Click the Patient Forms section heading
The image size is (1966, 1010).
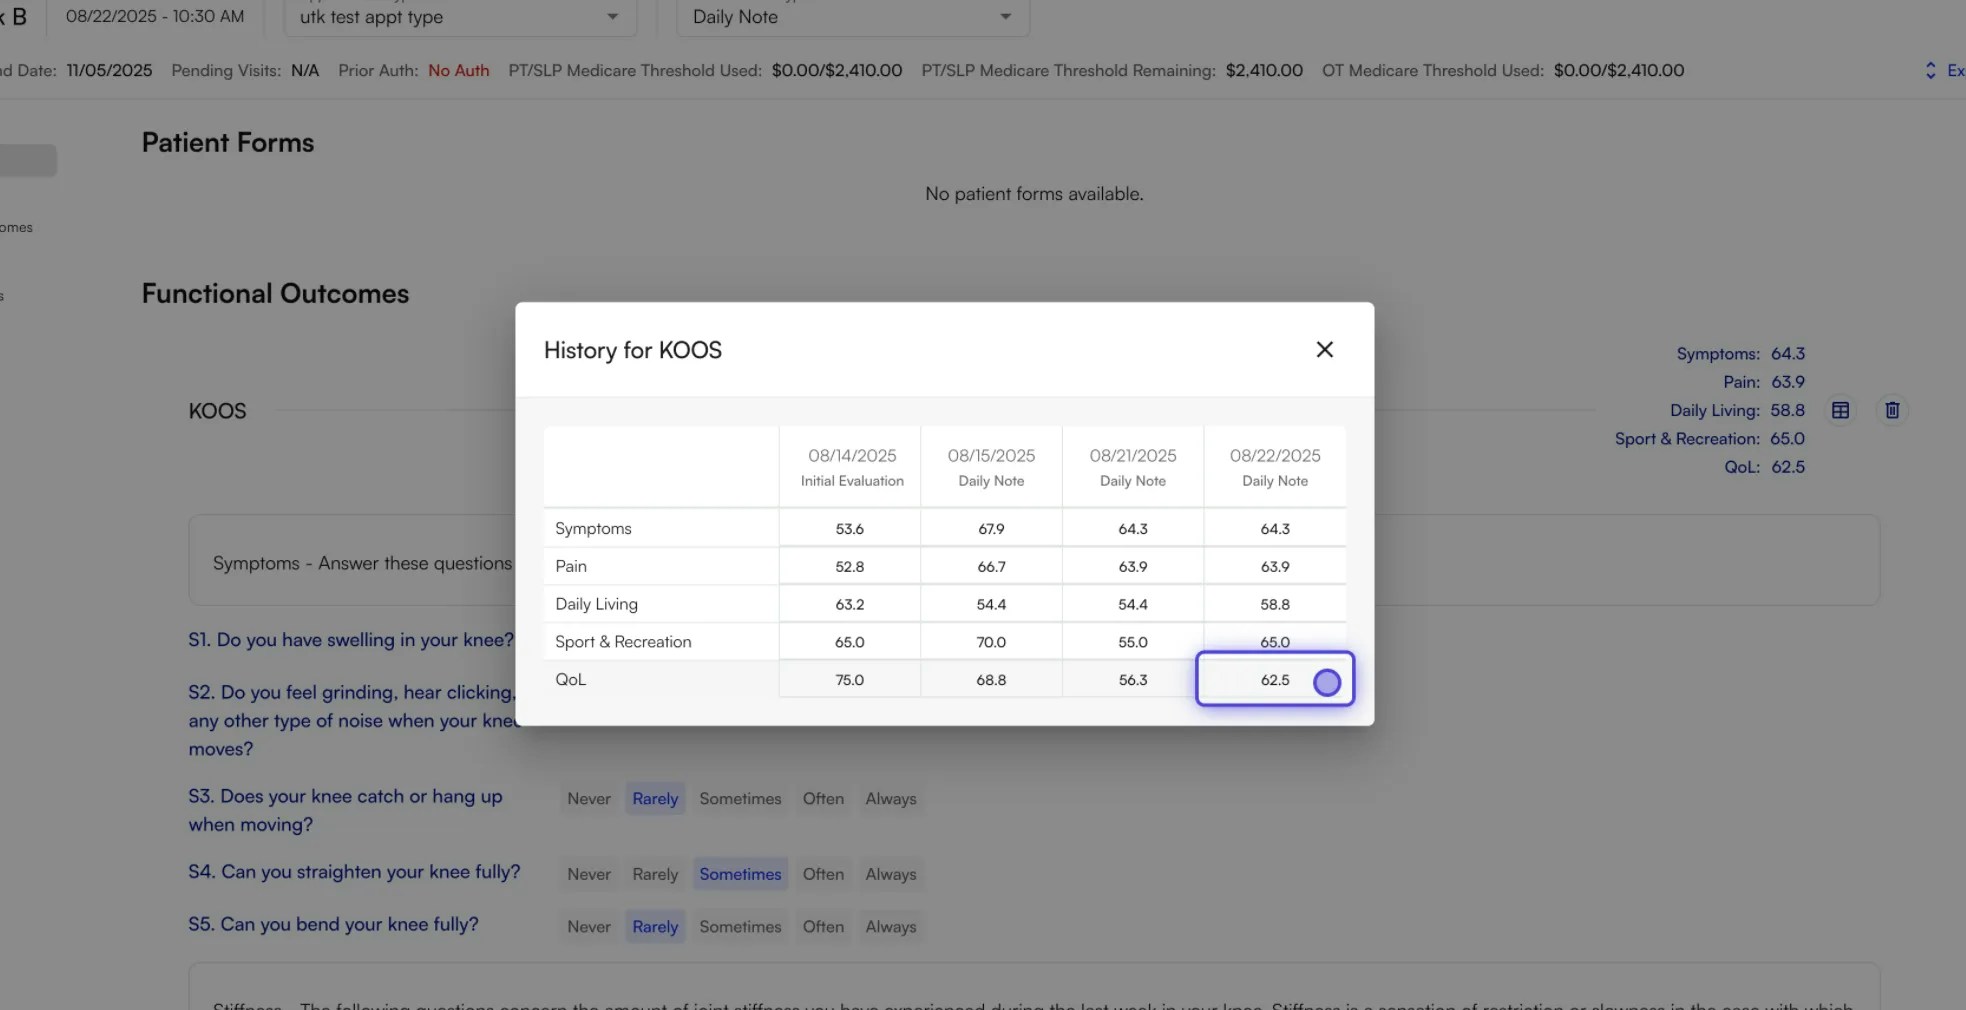[228, 142]
